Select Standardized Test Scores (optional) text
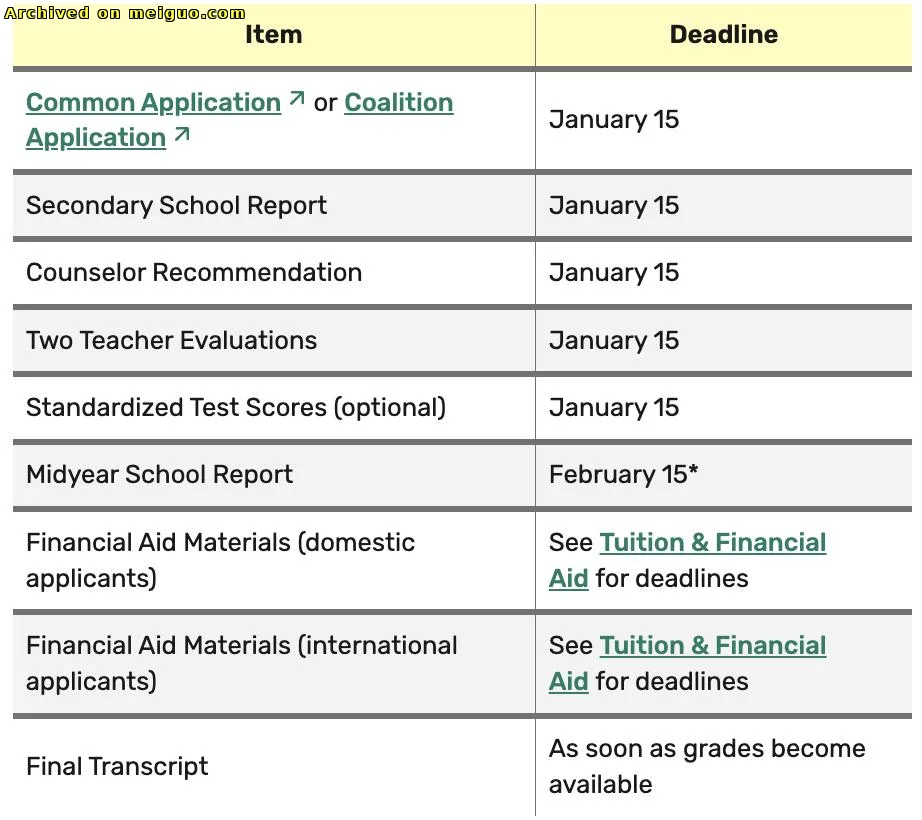 pos(236,408)
